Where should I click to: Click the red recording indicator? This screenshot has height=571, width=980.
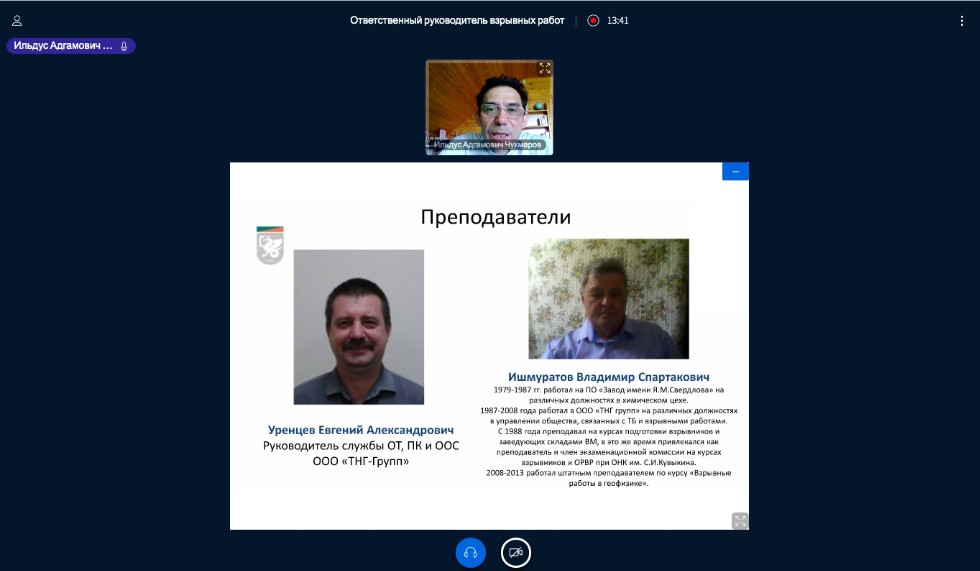(x=593, y=20)
